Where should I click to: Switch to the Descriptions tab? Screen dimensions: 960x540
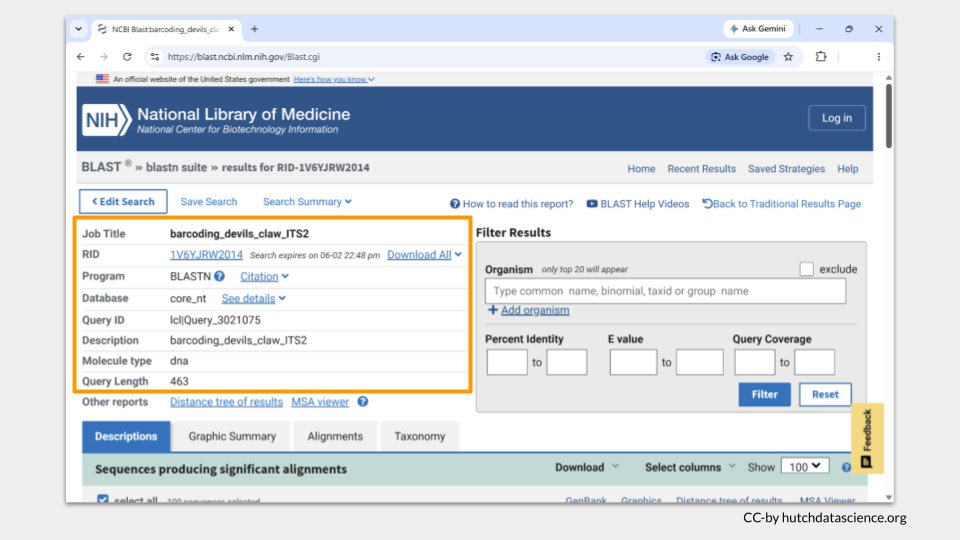pos(126,437)
